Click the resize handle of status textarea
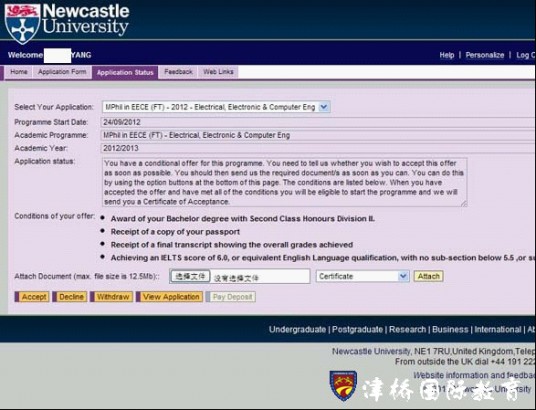The width and height of the screenshot is (536, 410). tap(464, 203)
